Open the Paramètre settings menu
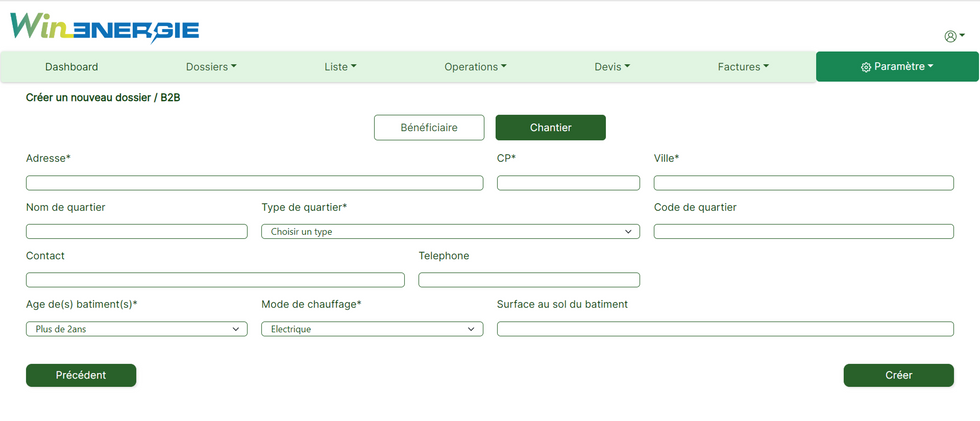The height and width of the screenshot is (421, 980). click(896, 67)
